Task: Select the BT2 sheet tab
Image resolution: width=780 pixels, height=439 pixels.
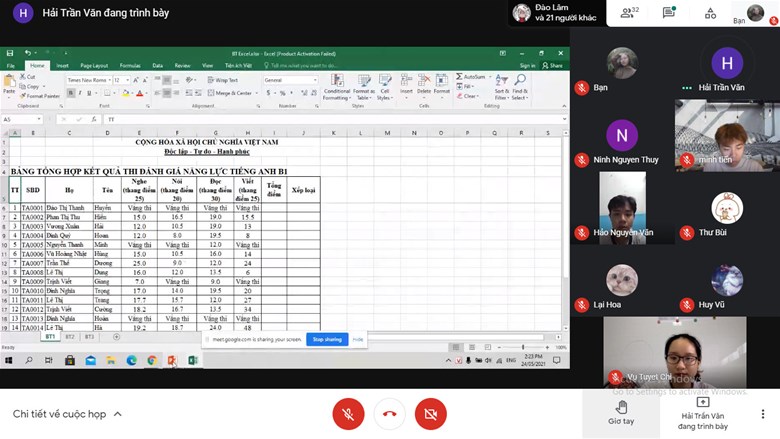Action: click(x=70, y=337)
